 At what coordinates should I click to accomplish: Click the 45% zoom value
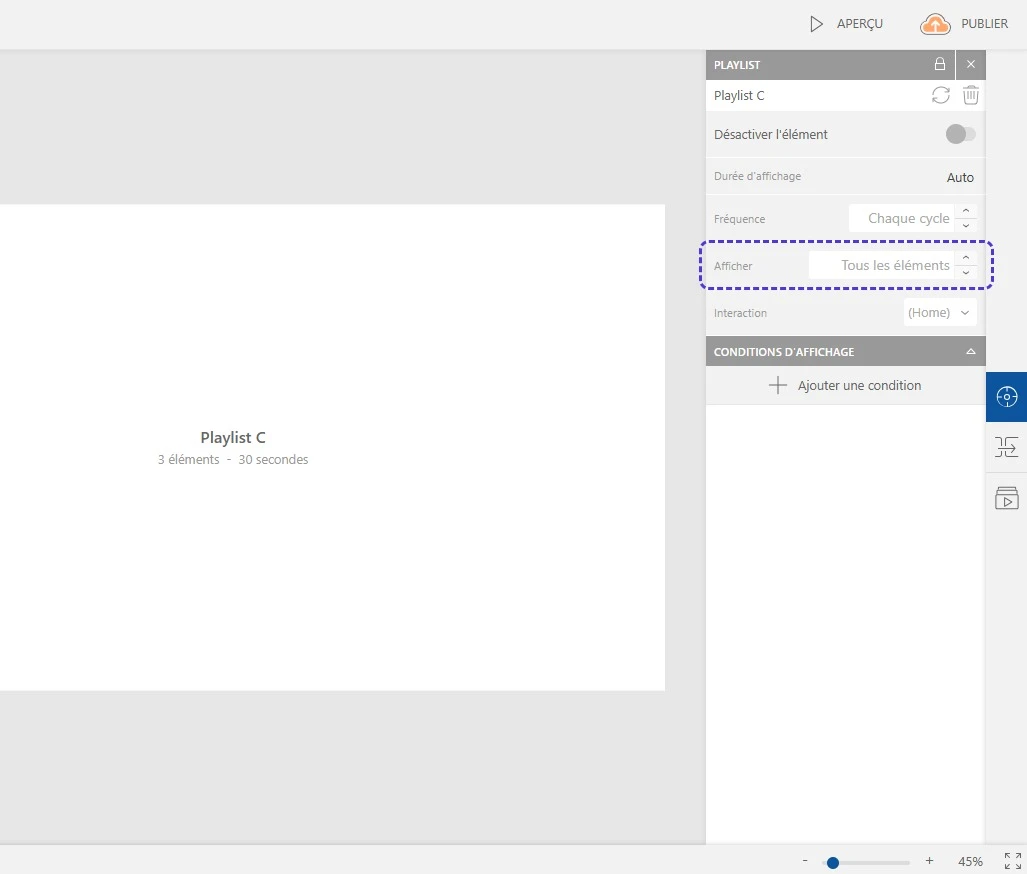[970, 862]
